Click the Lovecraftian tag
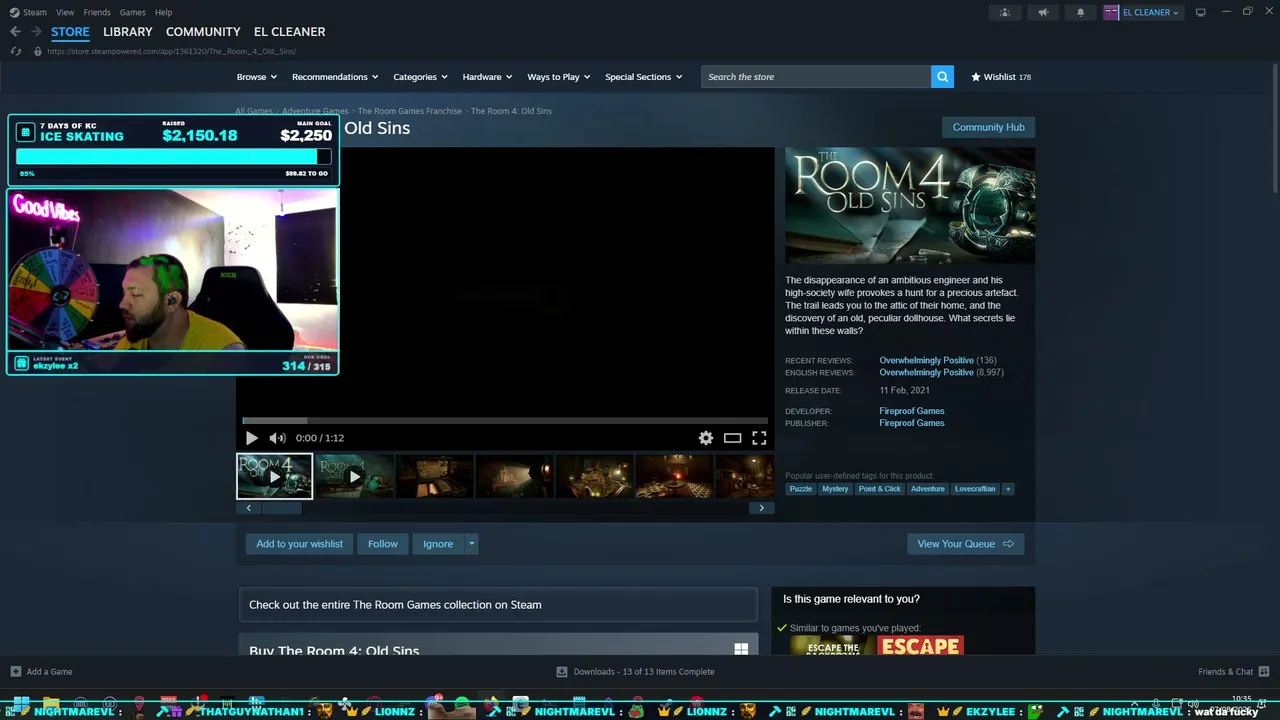1280x720 pixels. (975, 489)
